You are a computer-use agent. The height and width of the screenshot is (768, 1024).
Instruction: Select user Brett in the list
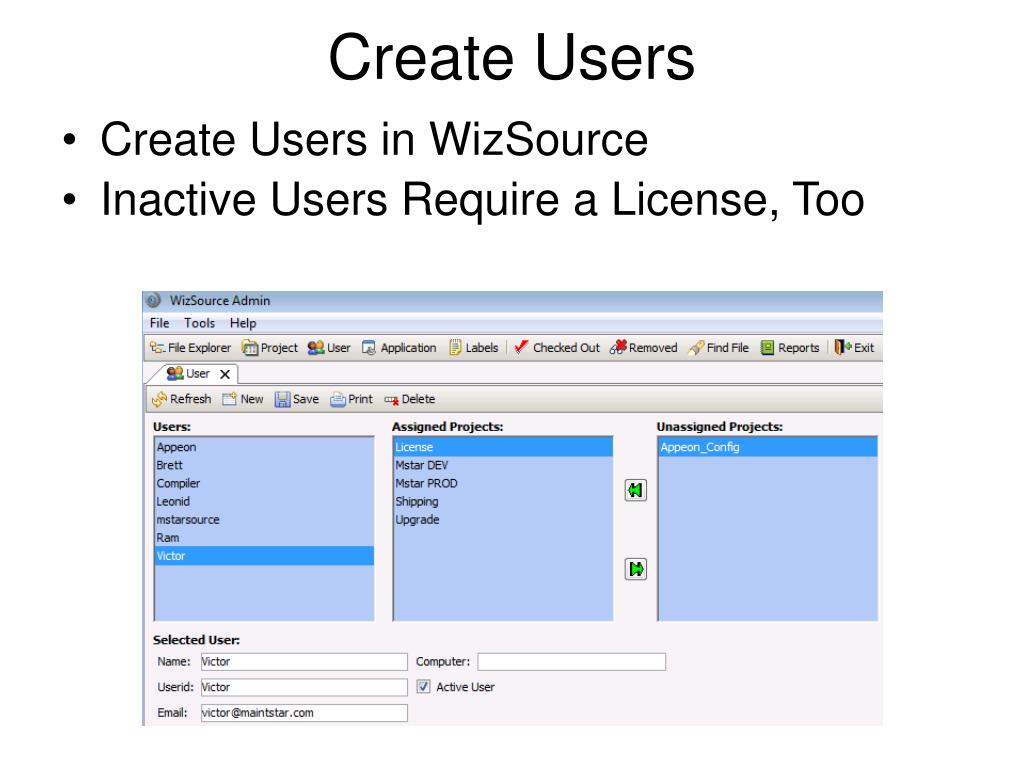264,466
